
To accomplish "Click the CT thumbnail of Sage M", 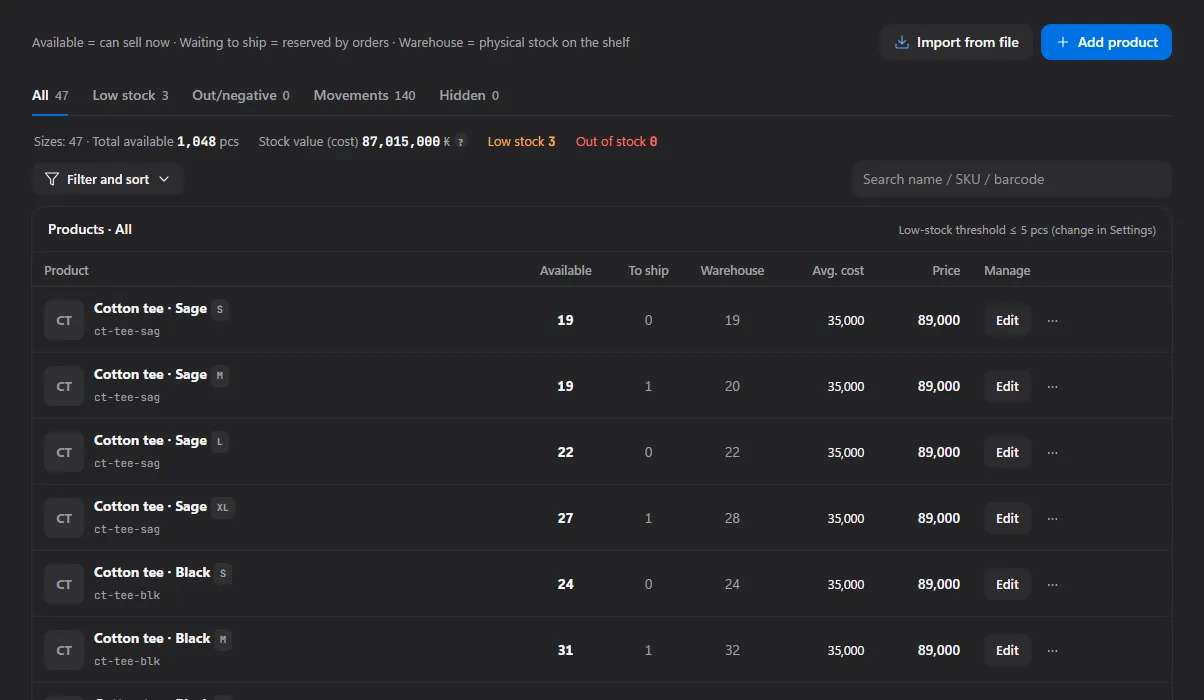I will click(x=64, y=386).
